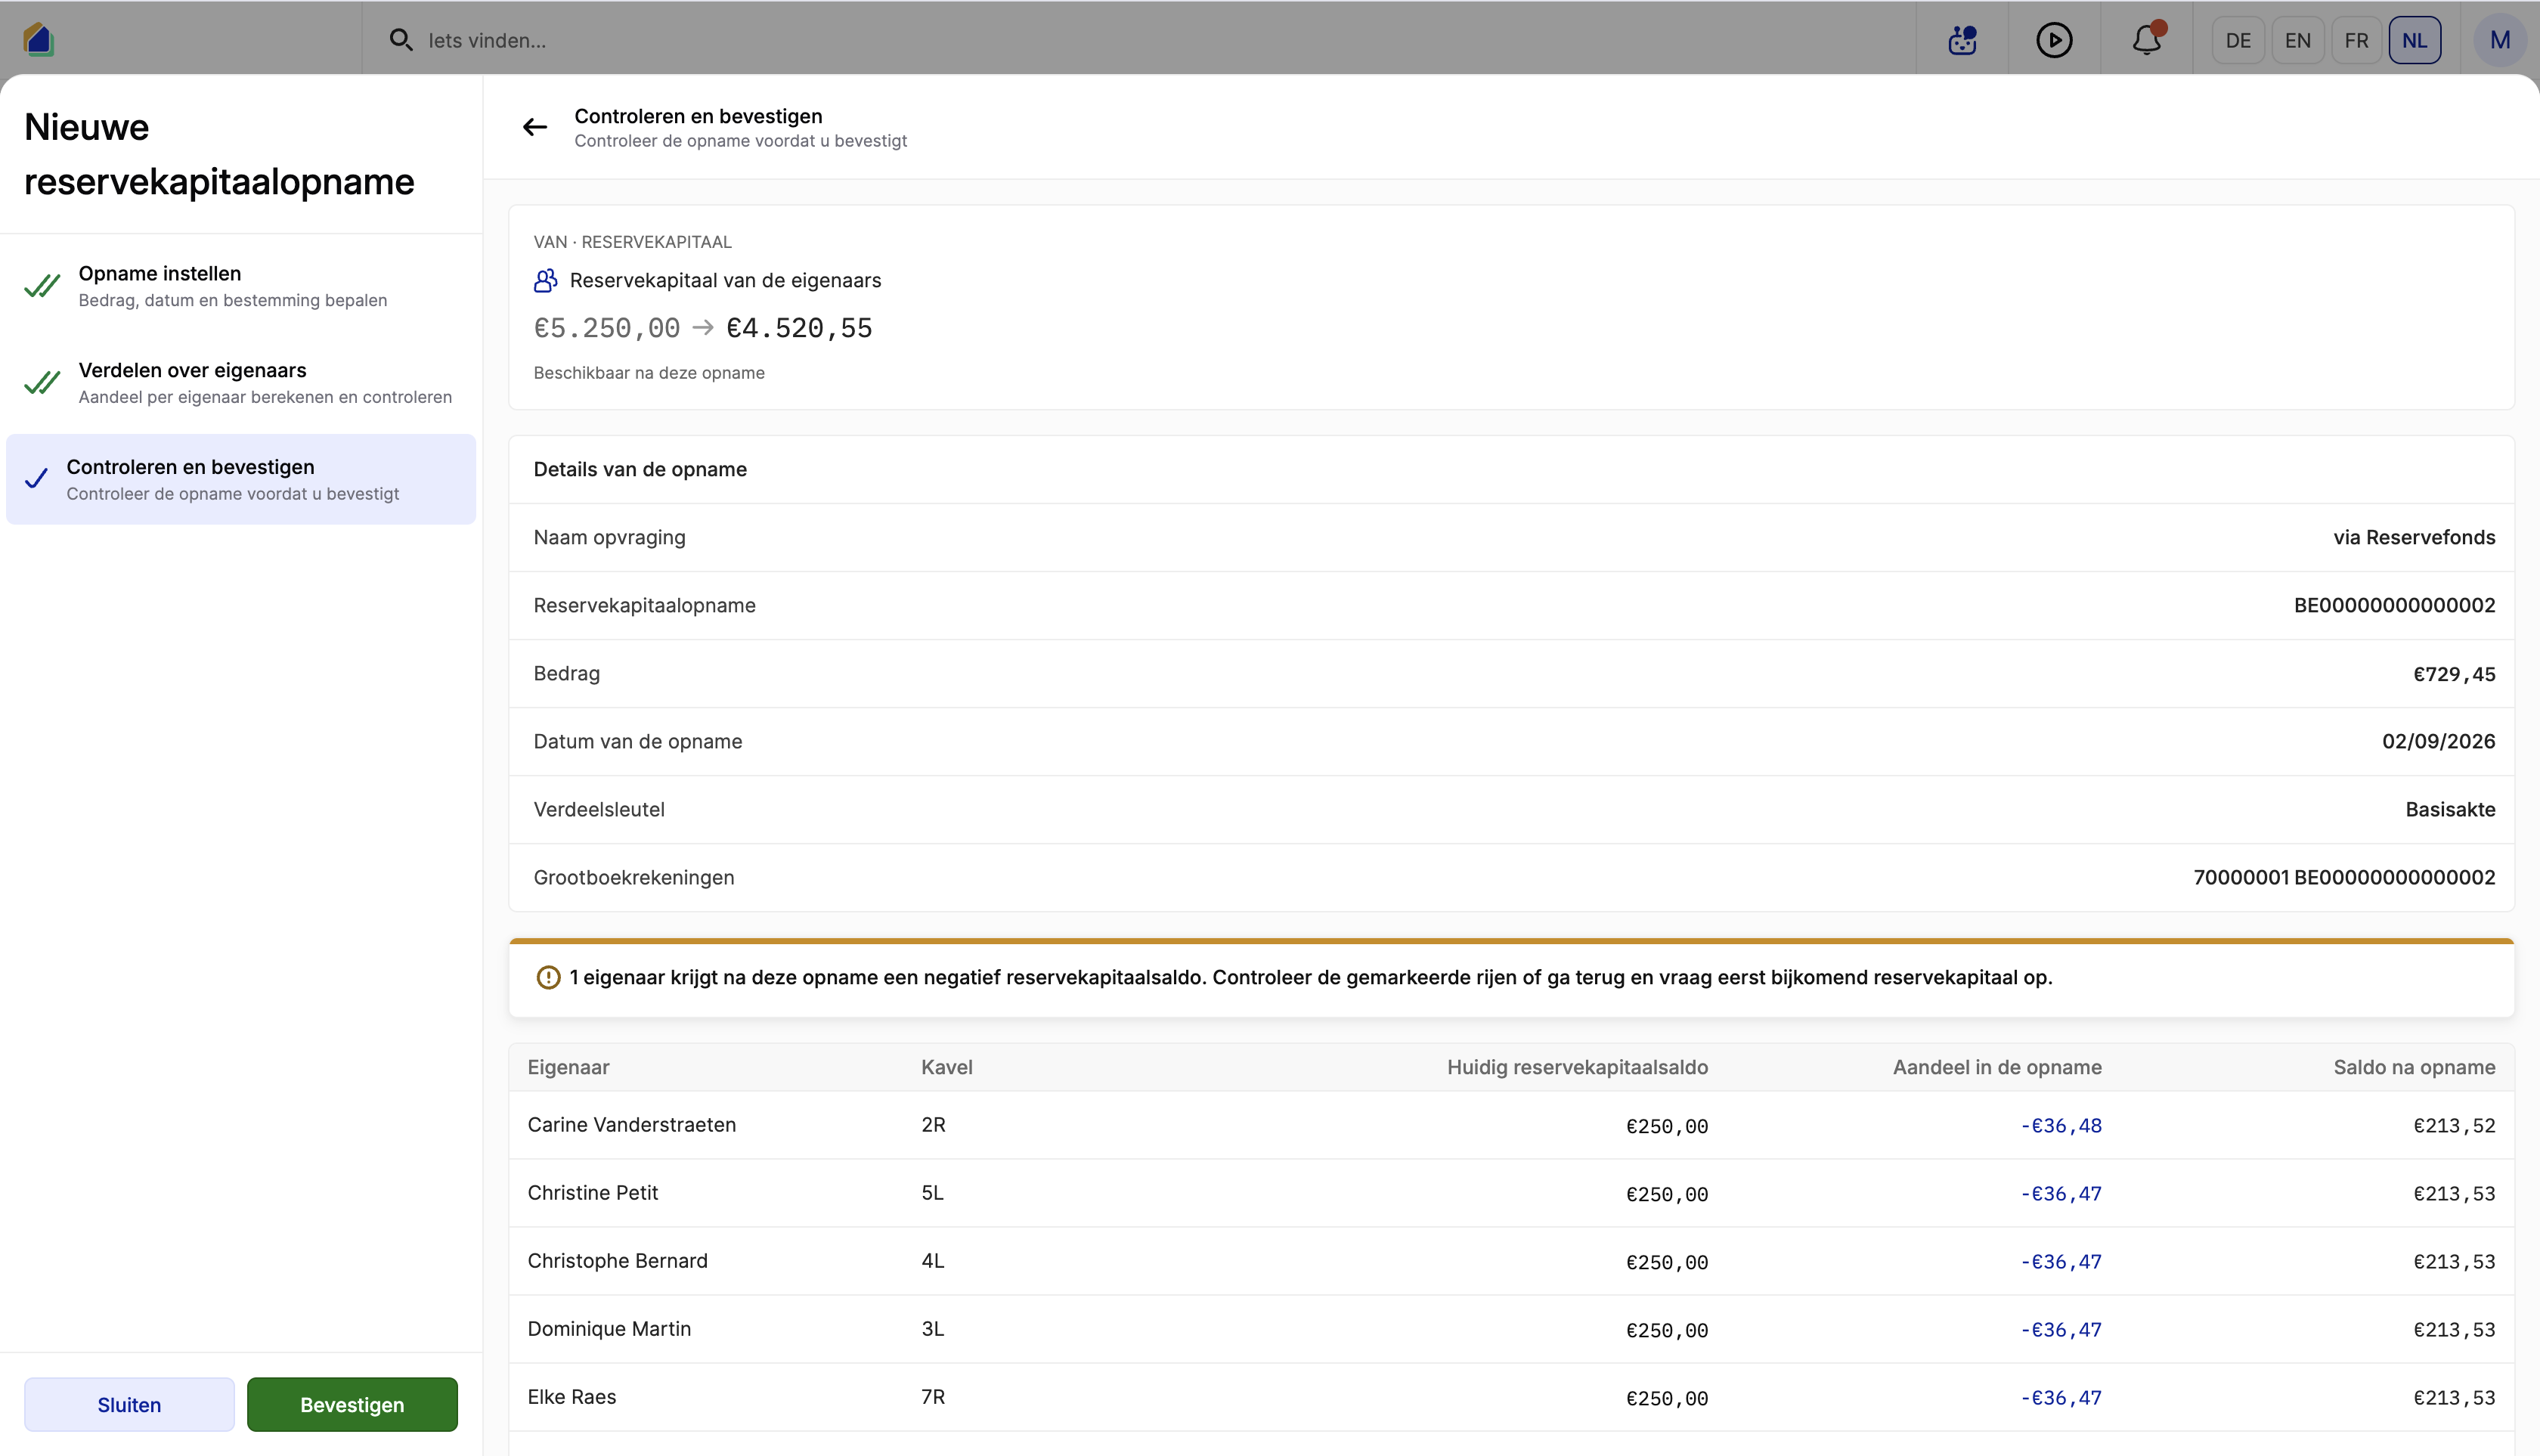
Task: Select the Carine Vanderstraeten row
Action: (x=1511, y=1125)
